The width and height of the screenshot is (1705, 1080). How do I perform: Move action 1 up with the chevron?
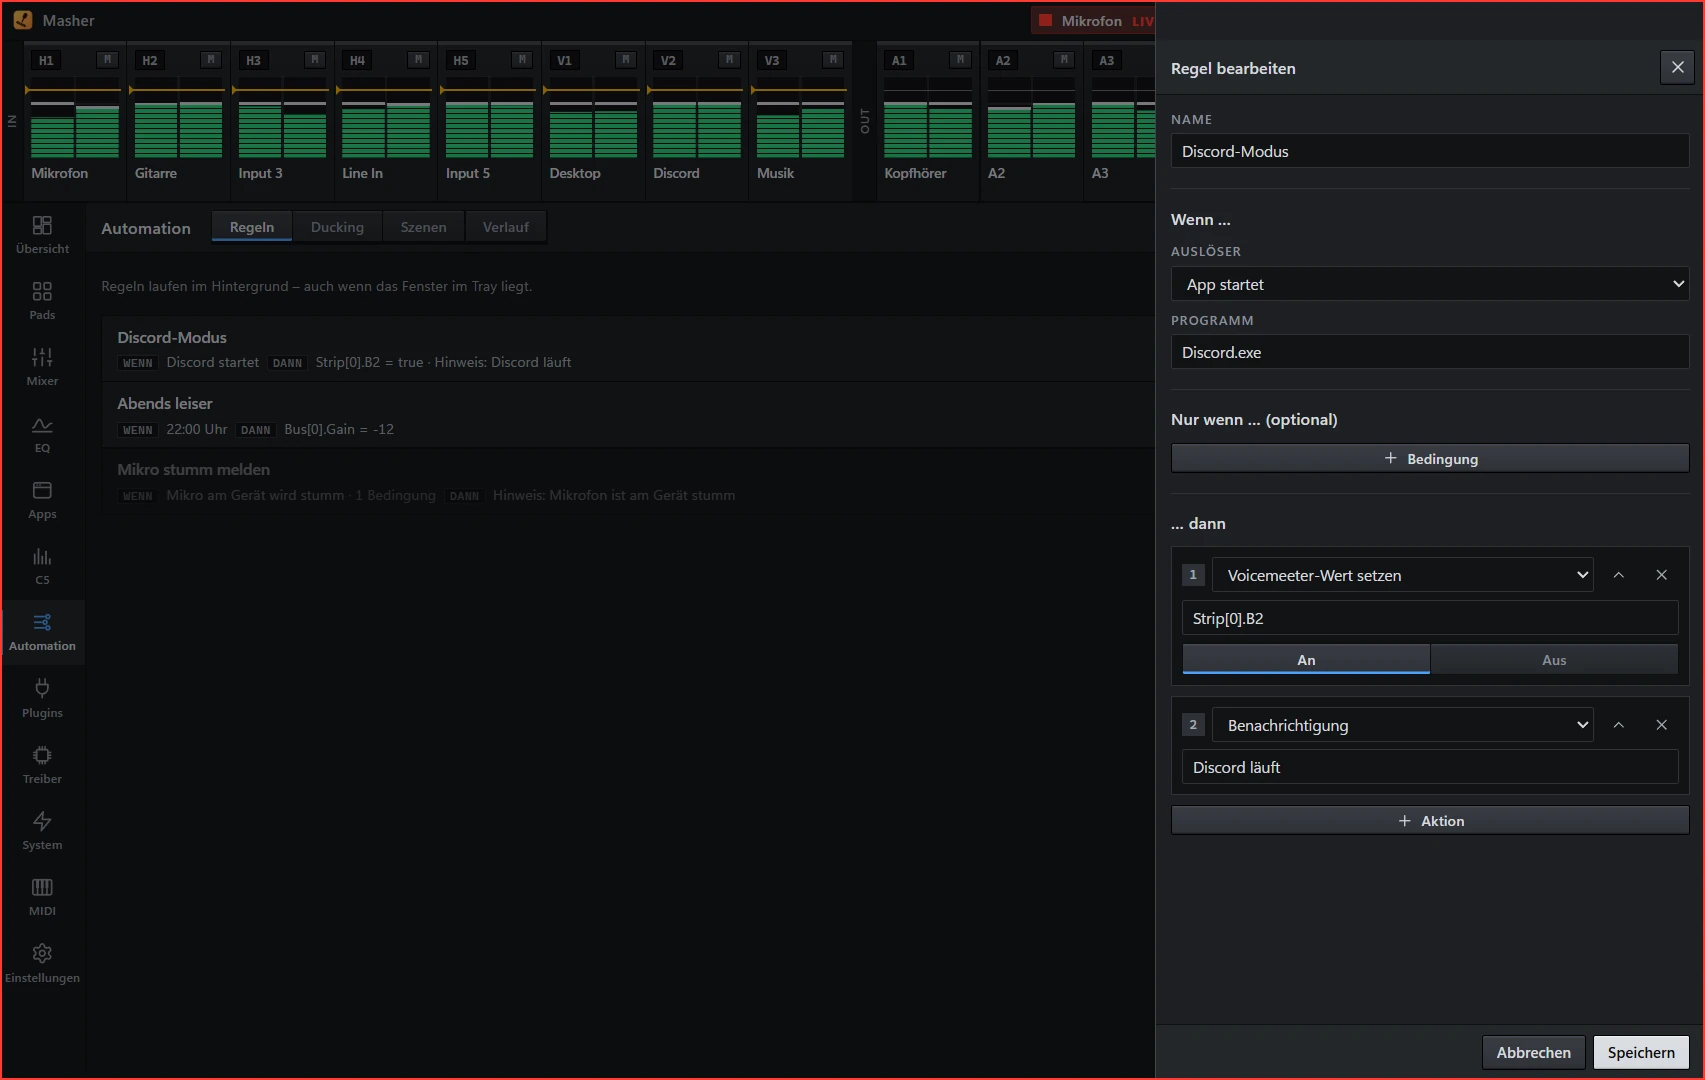coord(1618,575)
